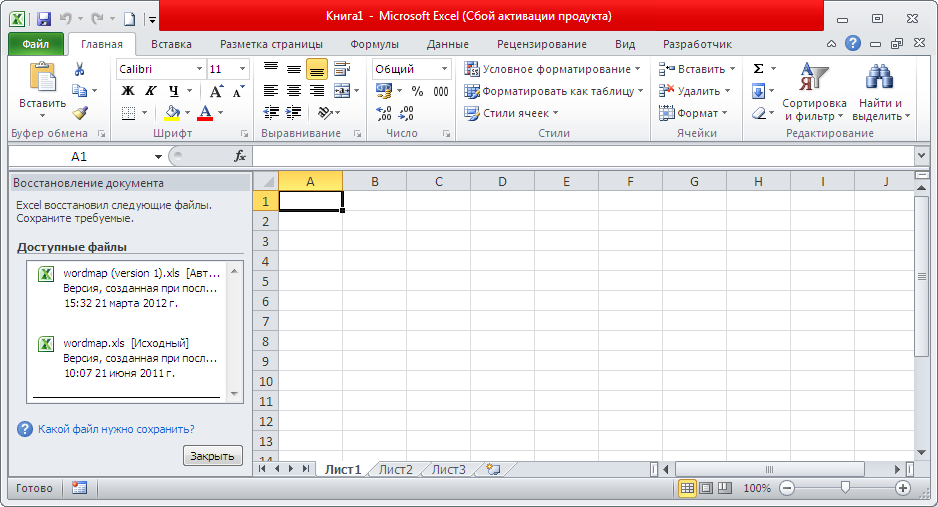Click the Fill down arrow icon
This screenshot has height=507, width=938.
click(758, 91)
